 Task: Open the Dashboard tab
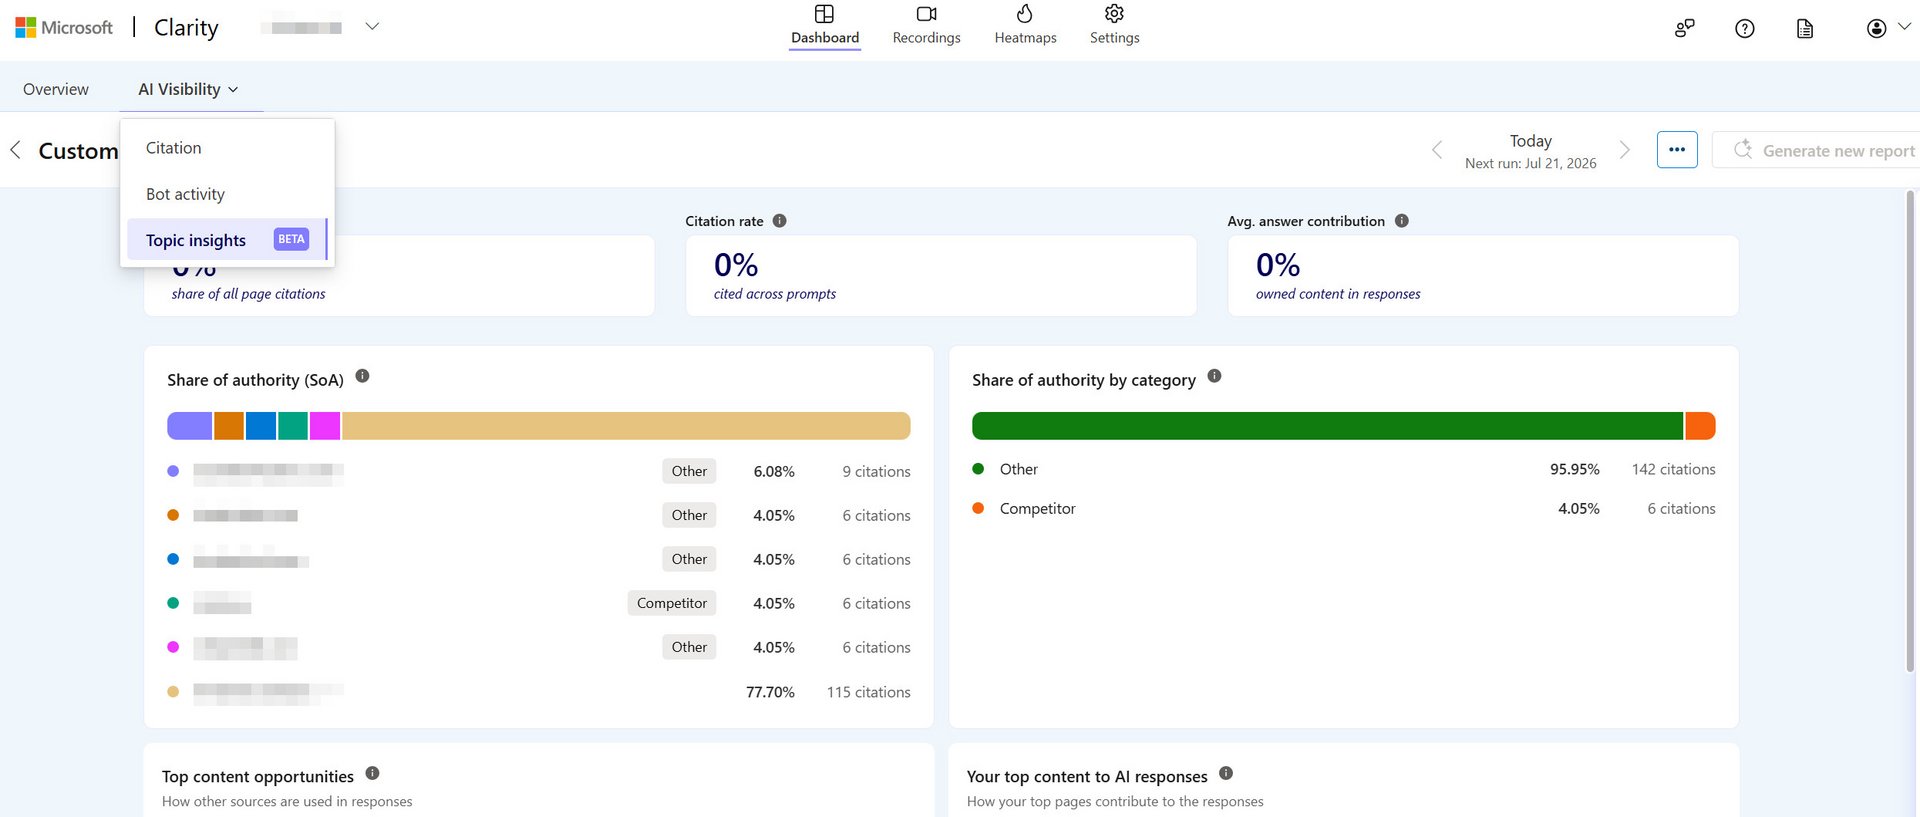coord(825,26)
